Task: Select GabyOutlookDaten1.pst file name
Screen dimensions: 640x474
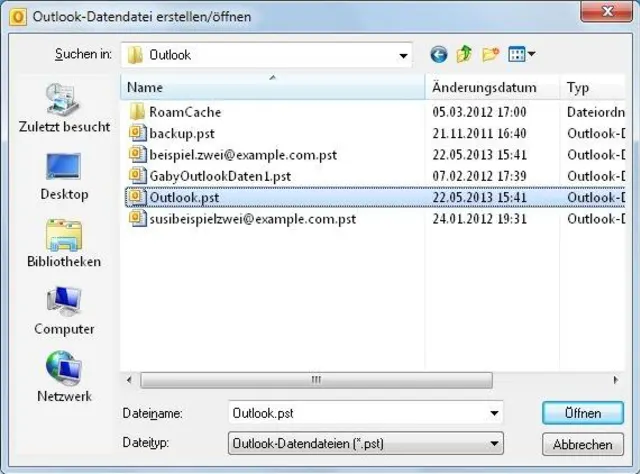Action: (220, 176)
